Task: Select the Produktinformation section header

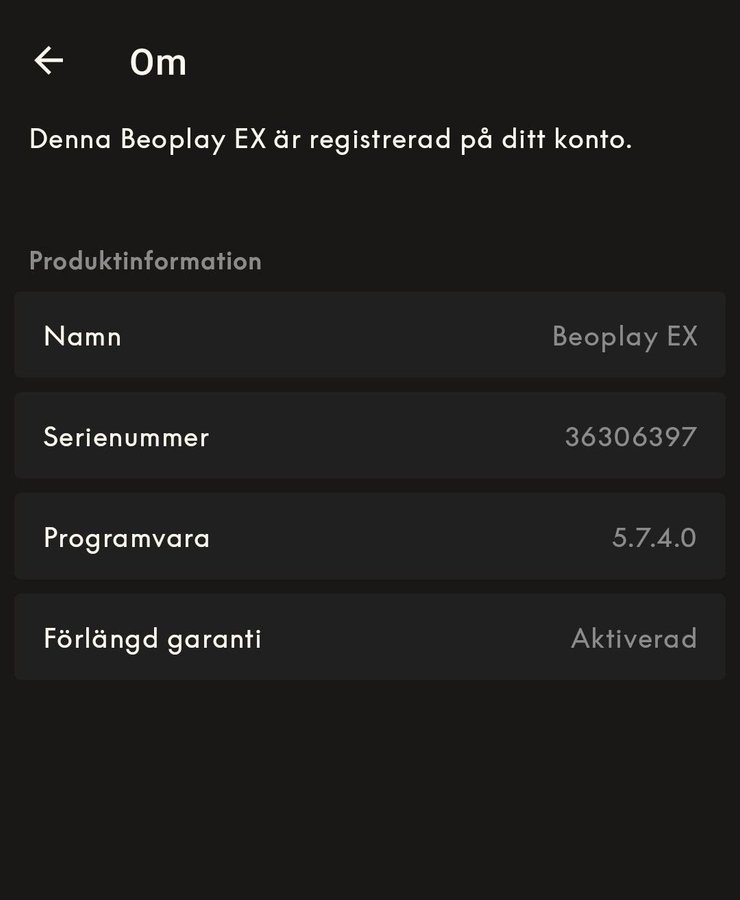Action: point(145,261)
